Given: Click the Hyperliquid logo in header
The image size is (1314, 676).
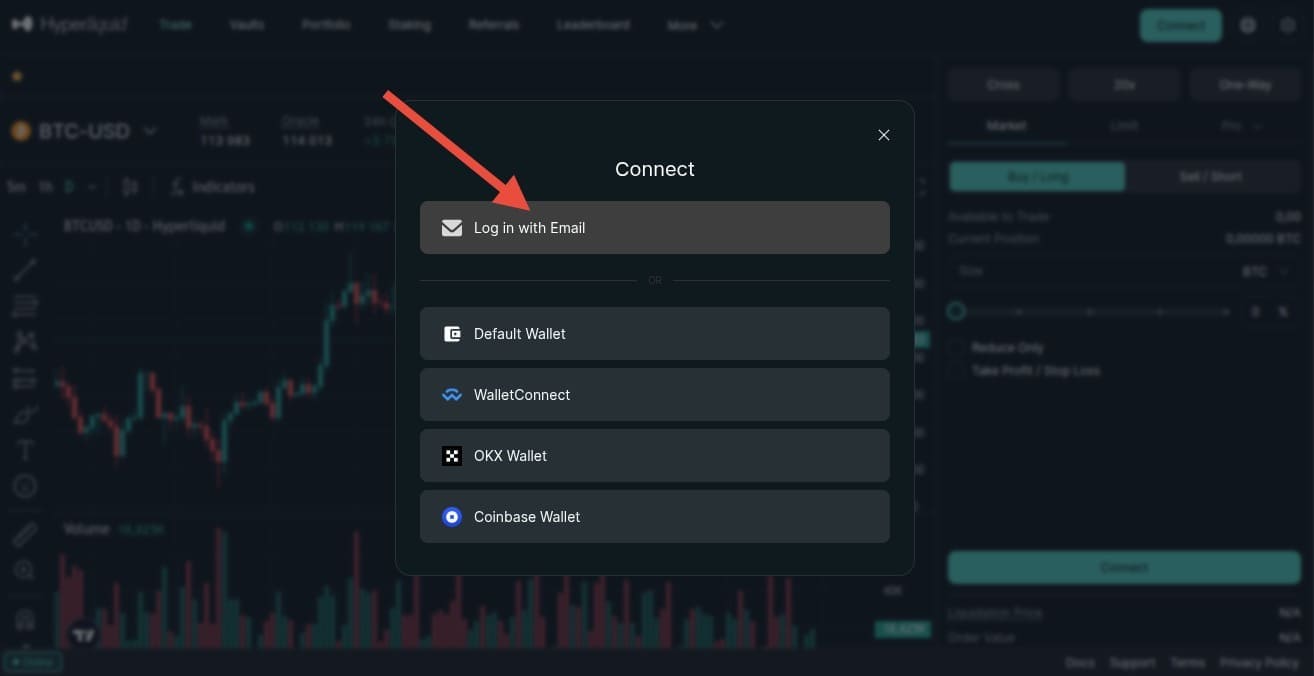Looking at the screenshot, I should point(69,24).
